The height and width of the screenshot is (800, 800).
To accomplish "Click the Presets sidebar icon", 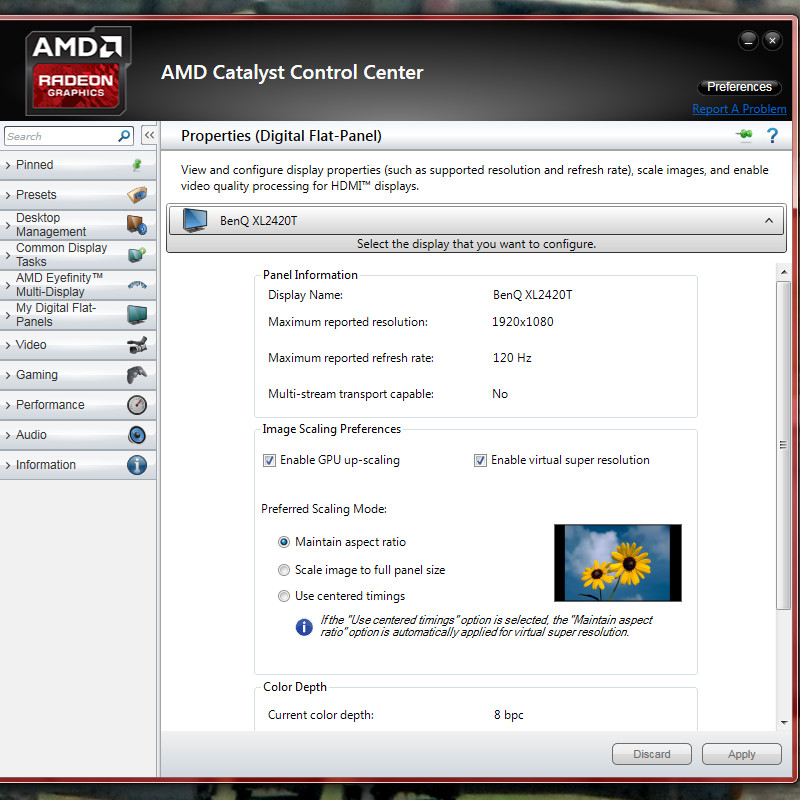I will [x=137, y=195].
